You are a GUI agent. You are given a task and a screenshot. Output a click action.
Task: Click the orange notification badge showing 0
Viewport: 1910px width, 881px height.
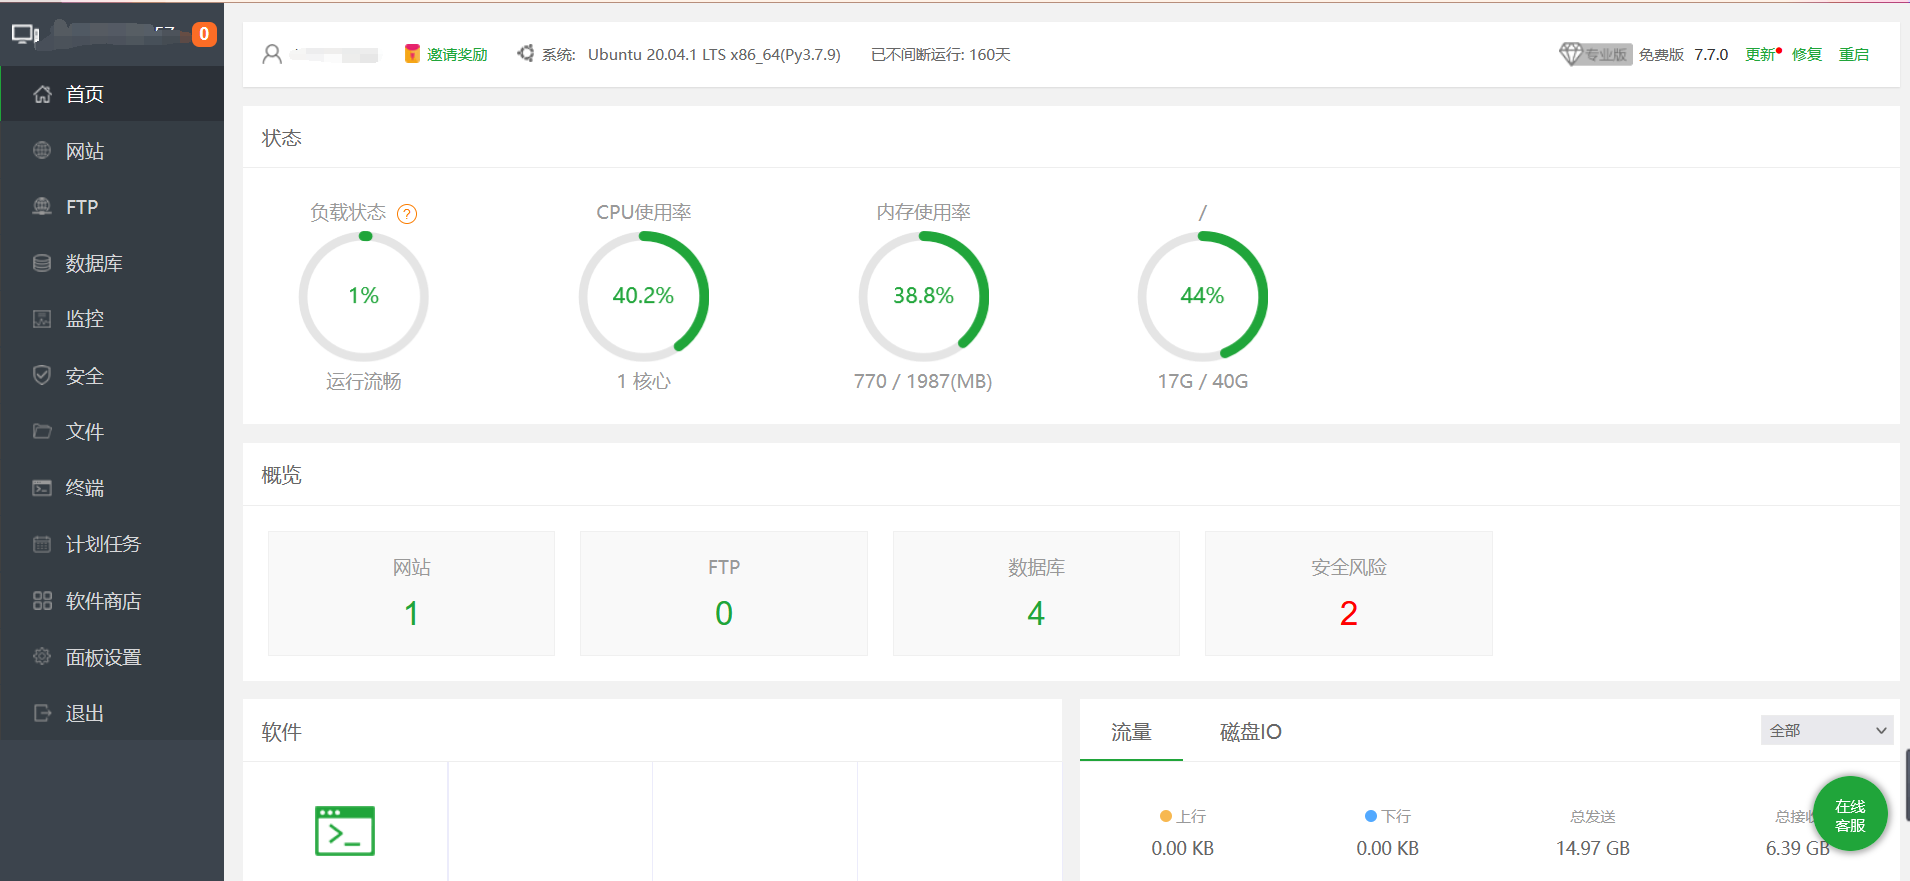click(x=204, y=34)
